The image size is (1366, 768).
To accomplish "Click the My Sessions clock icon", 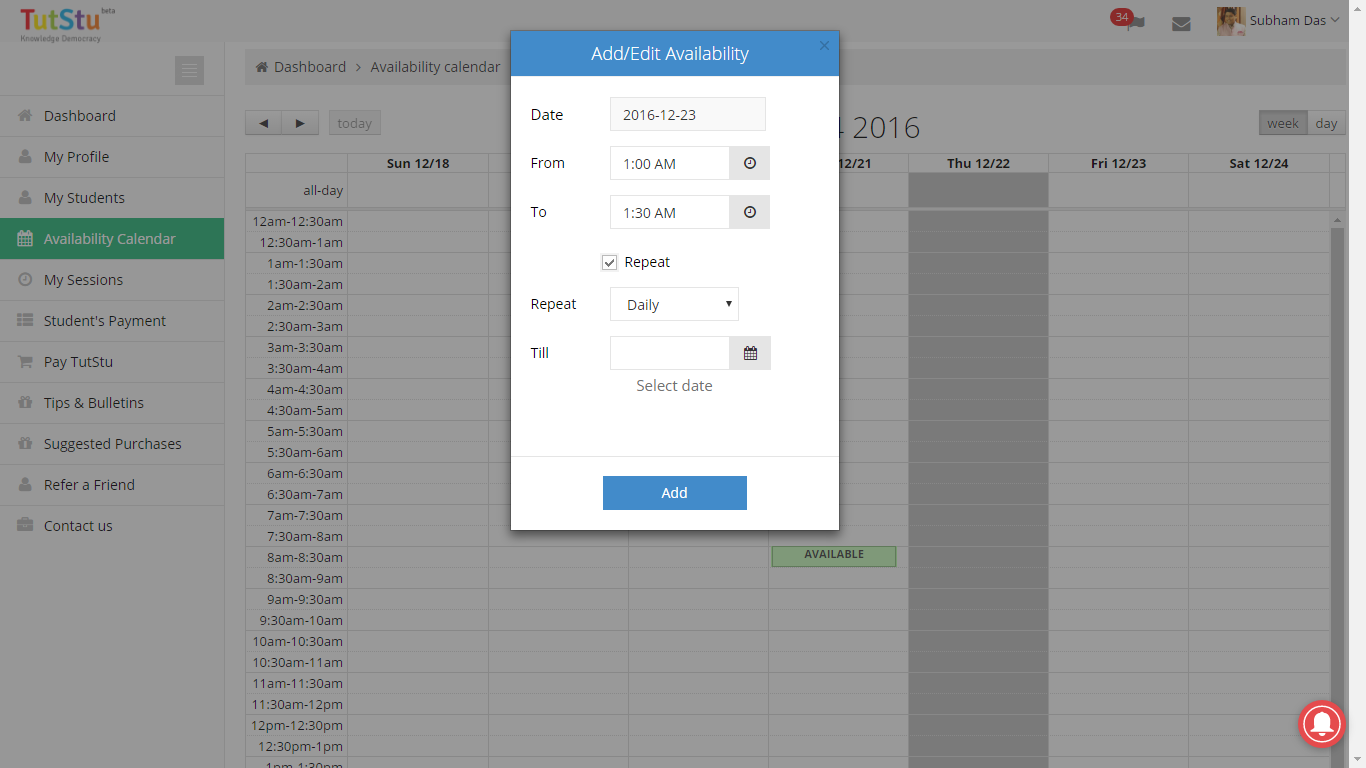I will tap(25, 279).
